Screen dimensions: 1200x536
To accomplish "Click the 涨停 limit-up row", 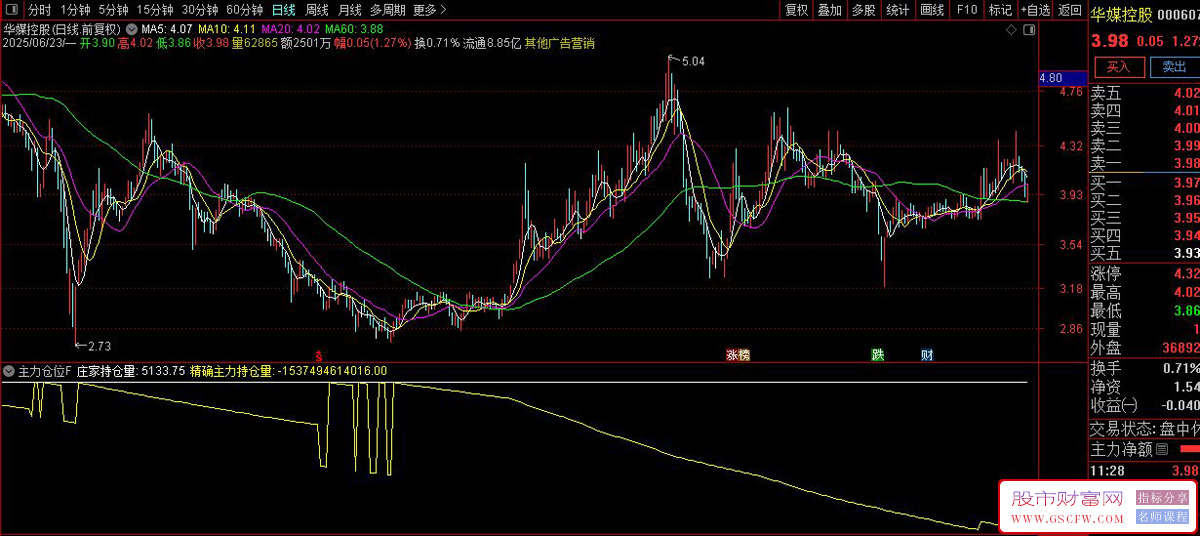I will [x=1145, y=273].
